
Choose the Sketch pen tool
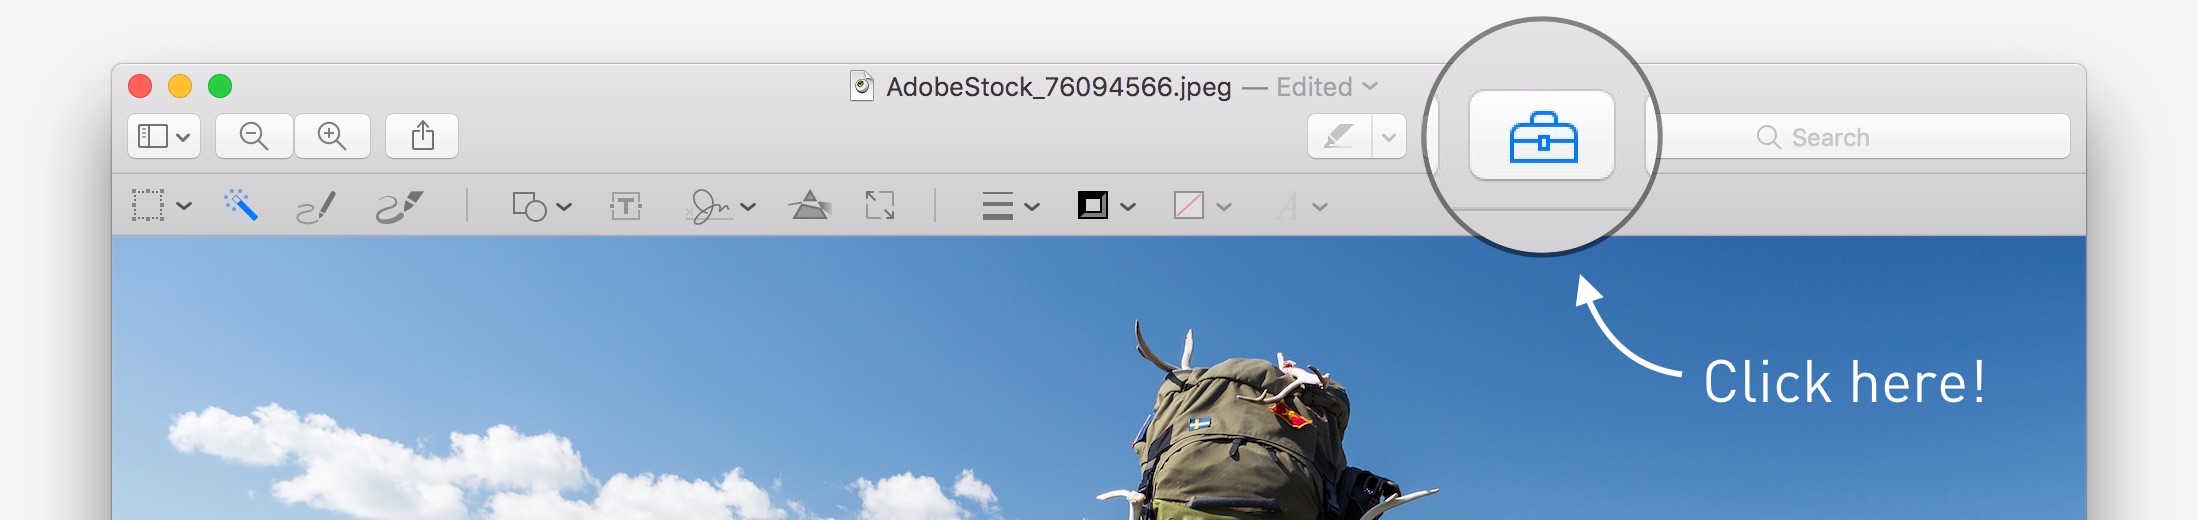coord(316,207)
